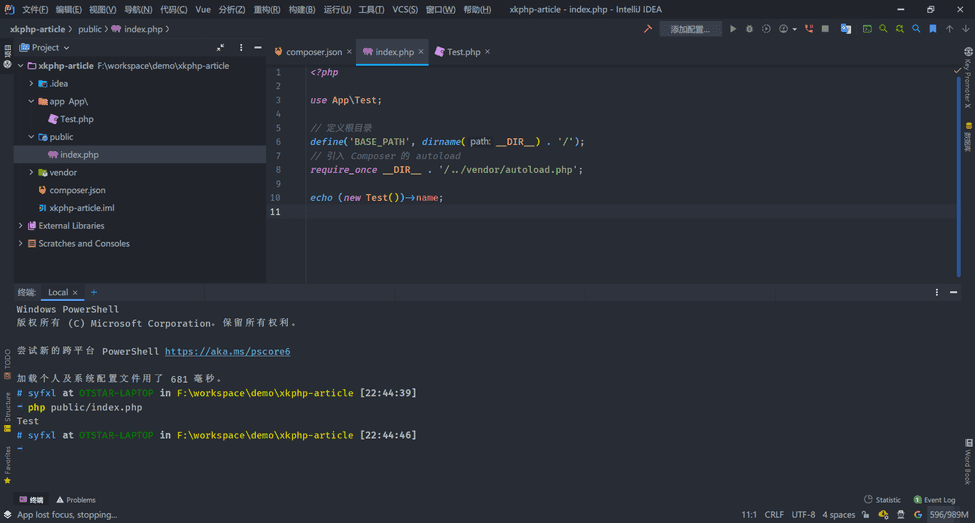The width and height of the screenshot is (975, 523).
Task: Select composer.json in the project tree
Action: click(77, 190)
